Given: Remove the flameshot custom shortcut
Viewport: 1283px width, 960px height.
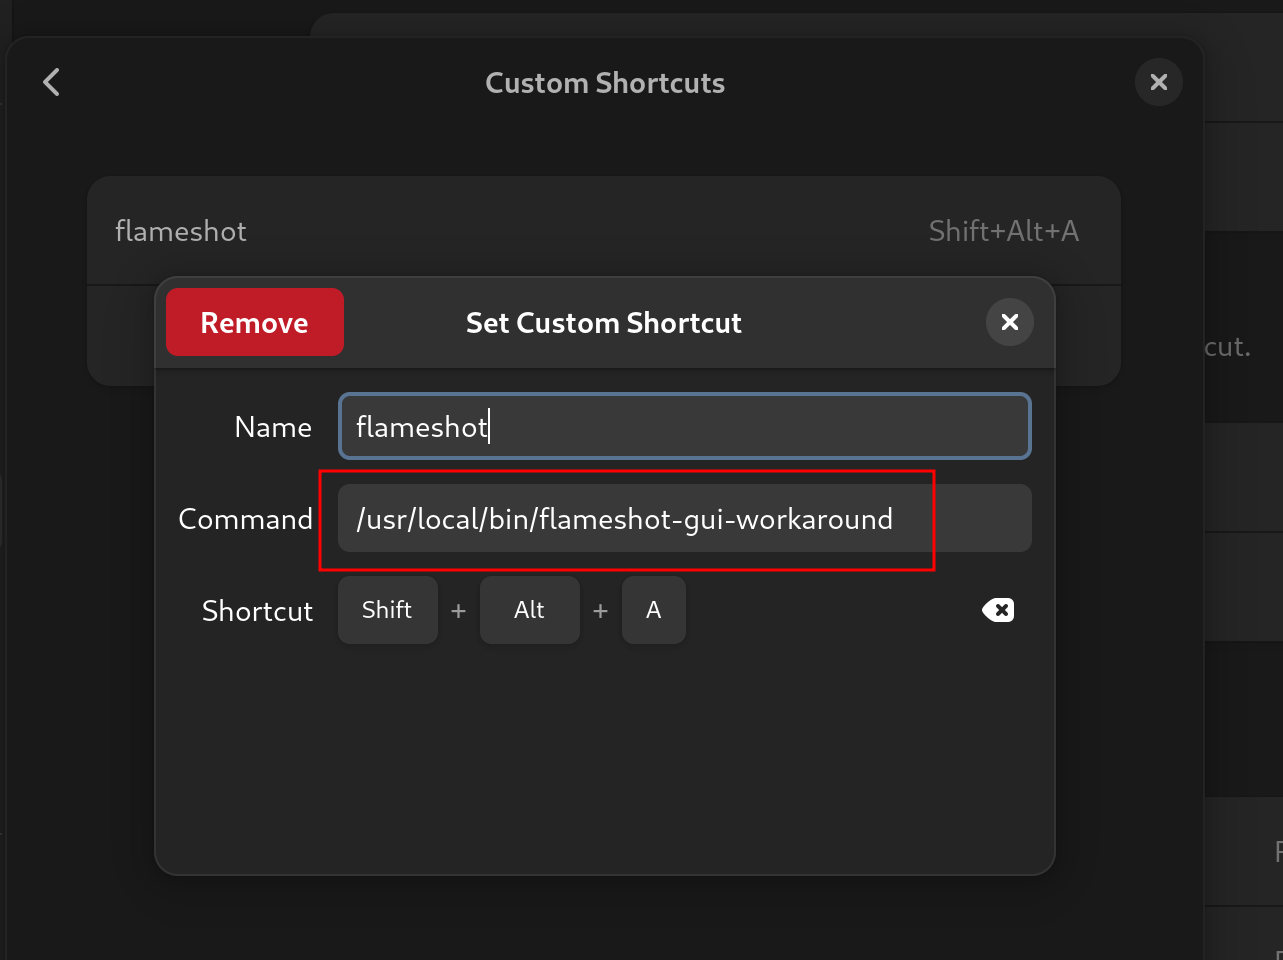Looking at the screenshot, I should tap(255, 322).
